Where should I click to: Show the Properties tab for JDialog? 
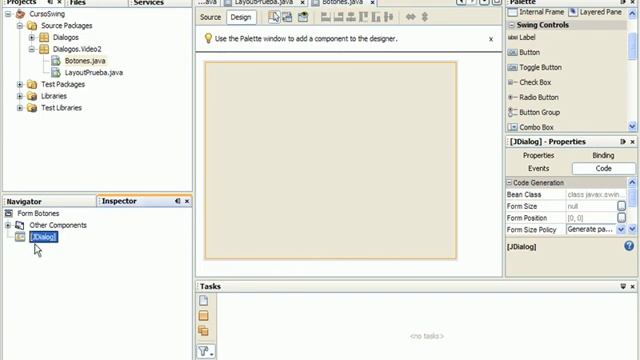tap(538, 156)
